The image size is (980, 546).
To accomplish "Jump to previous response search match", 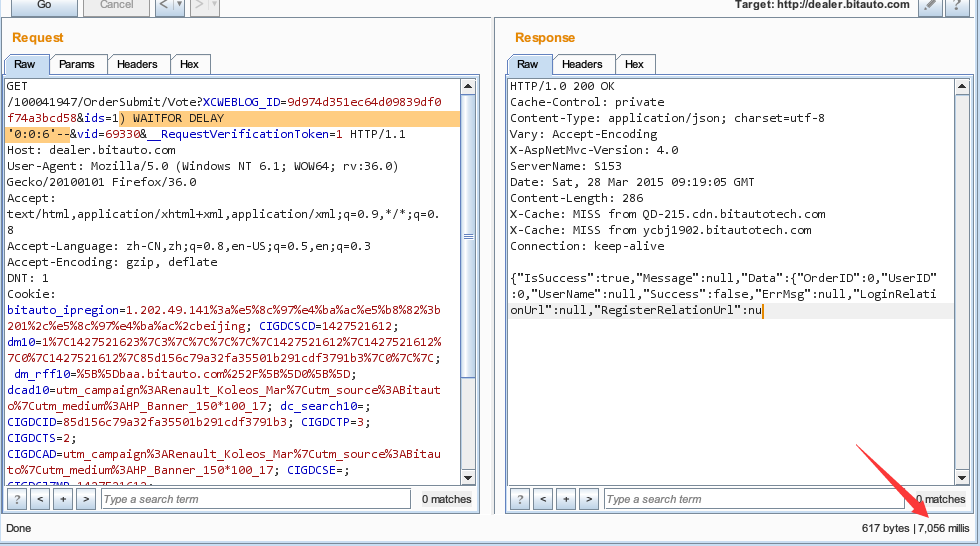I will (543, 499).
